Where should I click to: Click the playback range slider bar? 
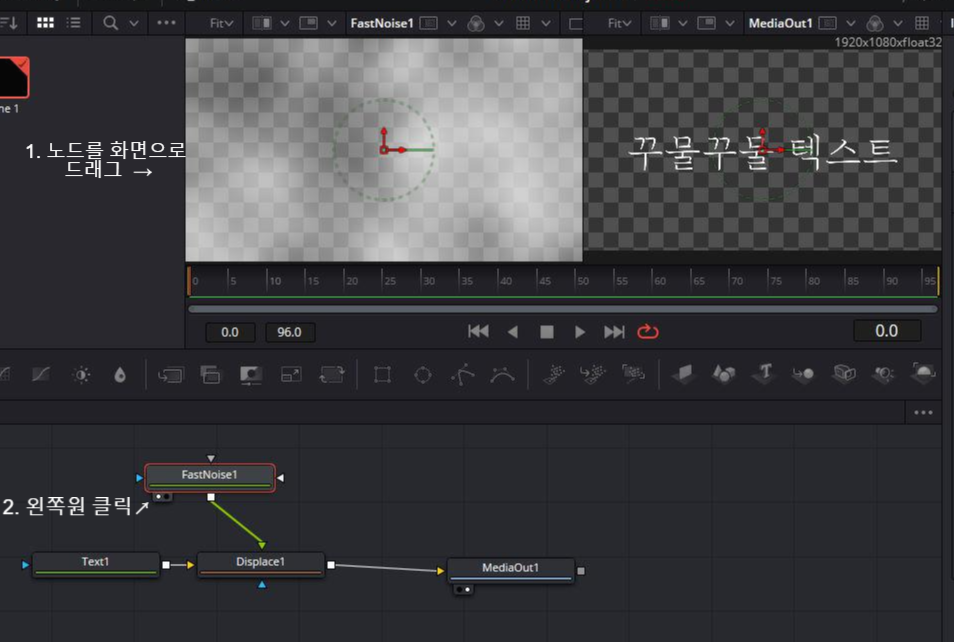click(x=563, y=309)
